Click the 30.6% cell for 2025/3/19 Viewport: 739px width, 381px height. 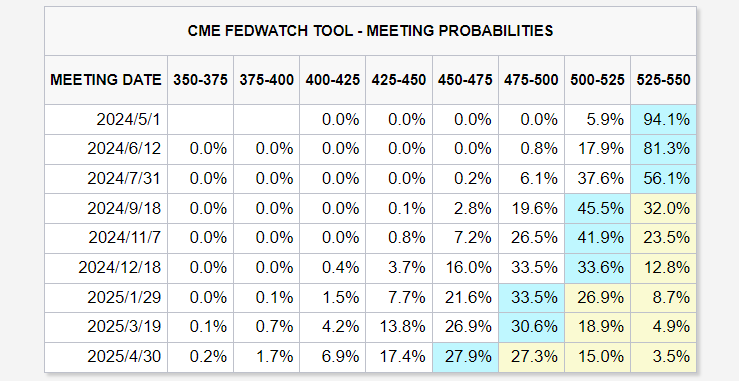tap(531, 327)
